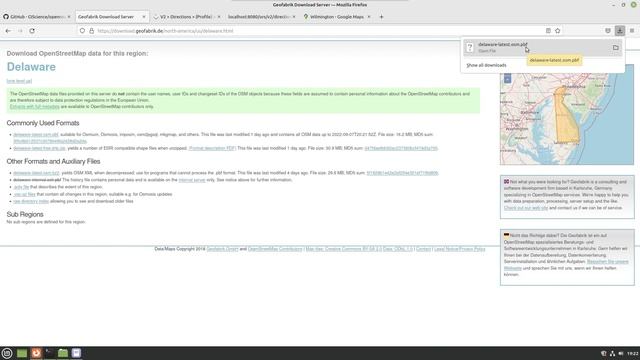Click the Delaware page heading

coord(31,67)
